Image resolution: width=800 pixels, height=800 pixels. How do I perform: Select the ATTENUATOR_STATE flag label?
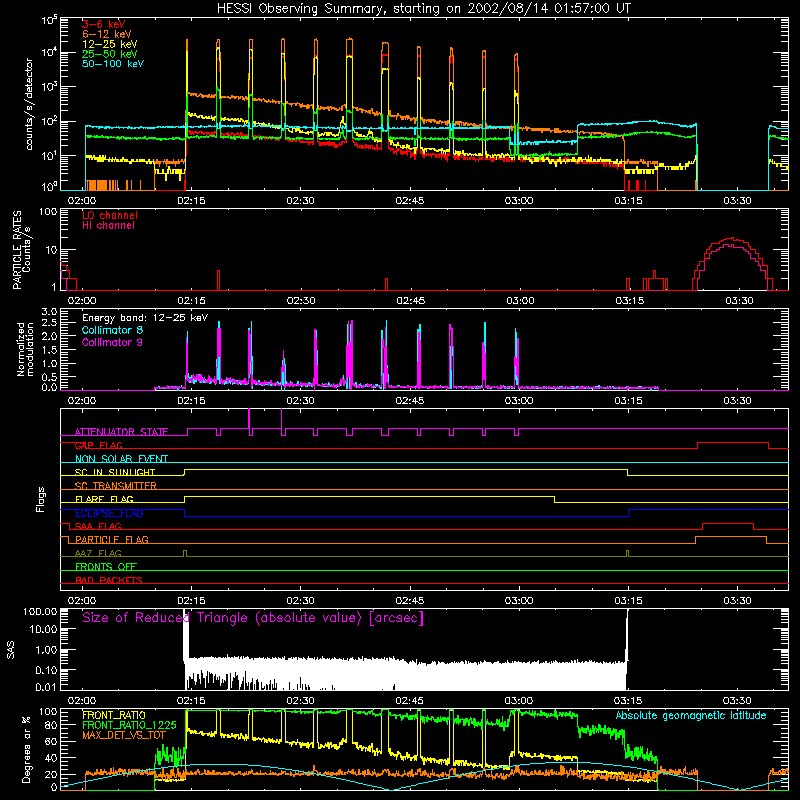click(x=121, y=432)
